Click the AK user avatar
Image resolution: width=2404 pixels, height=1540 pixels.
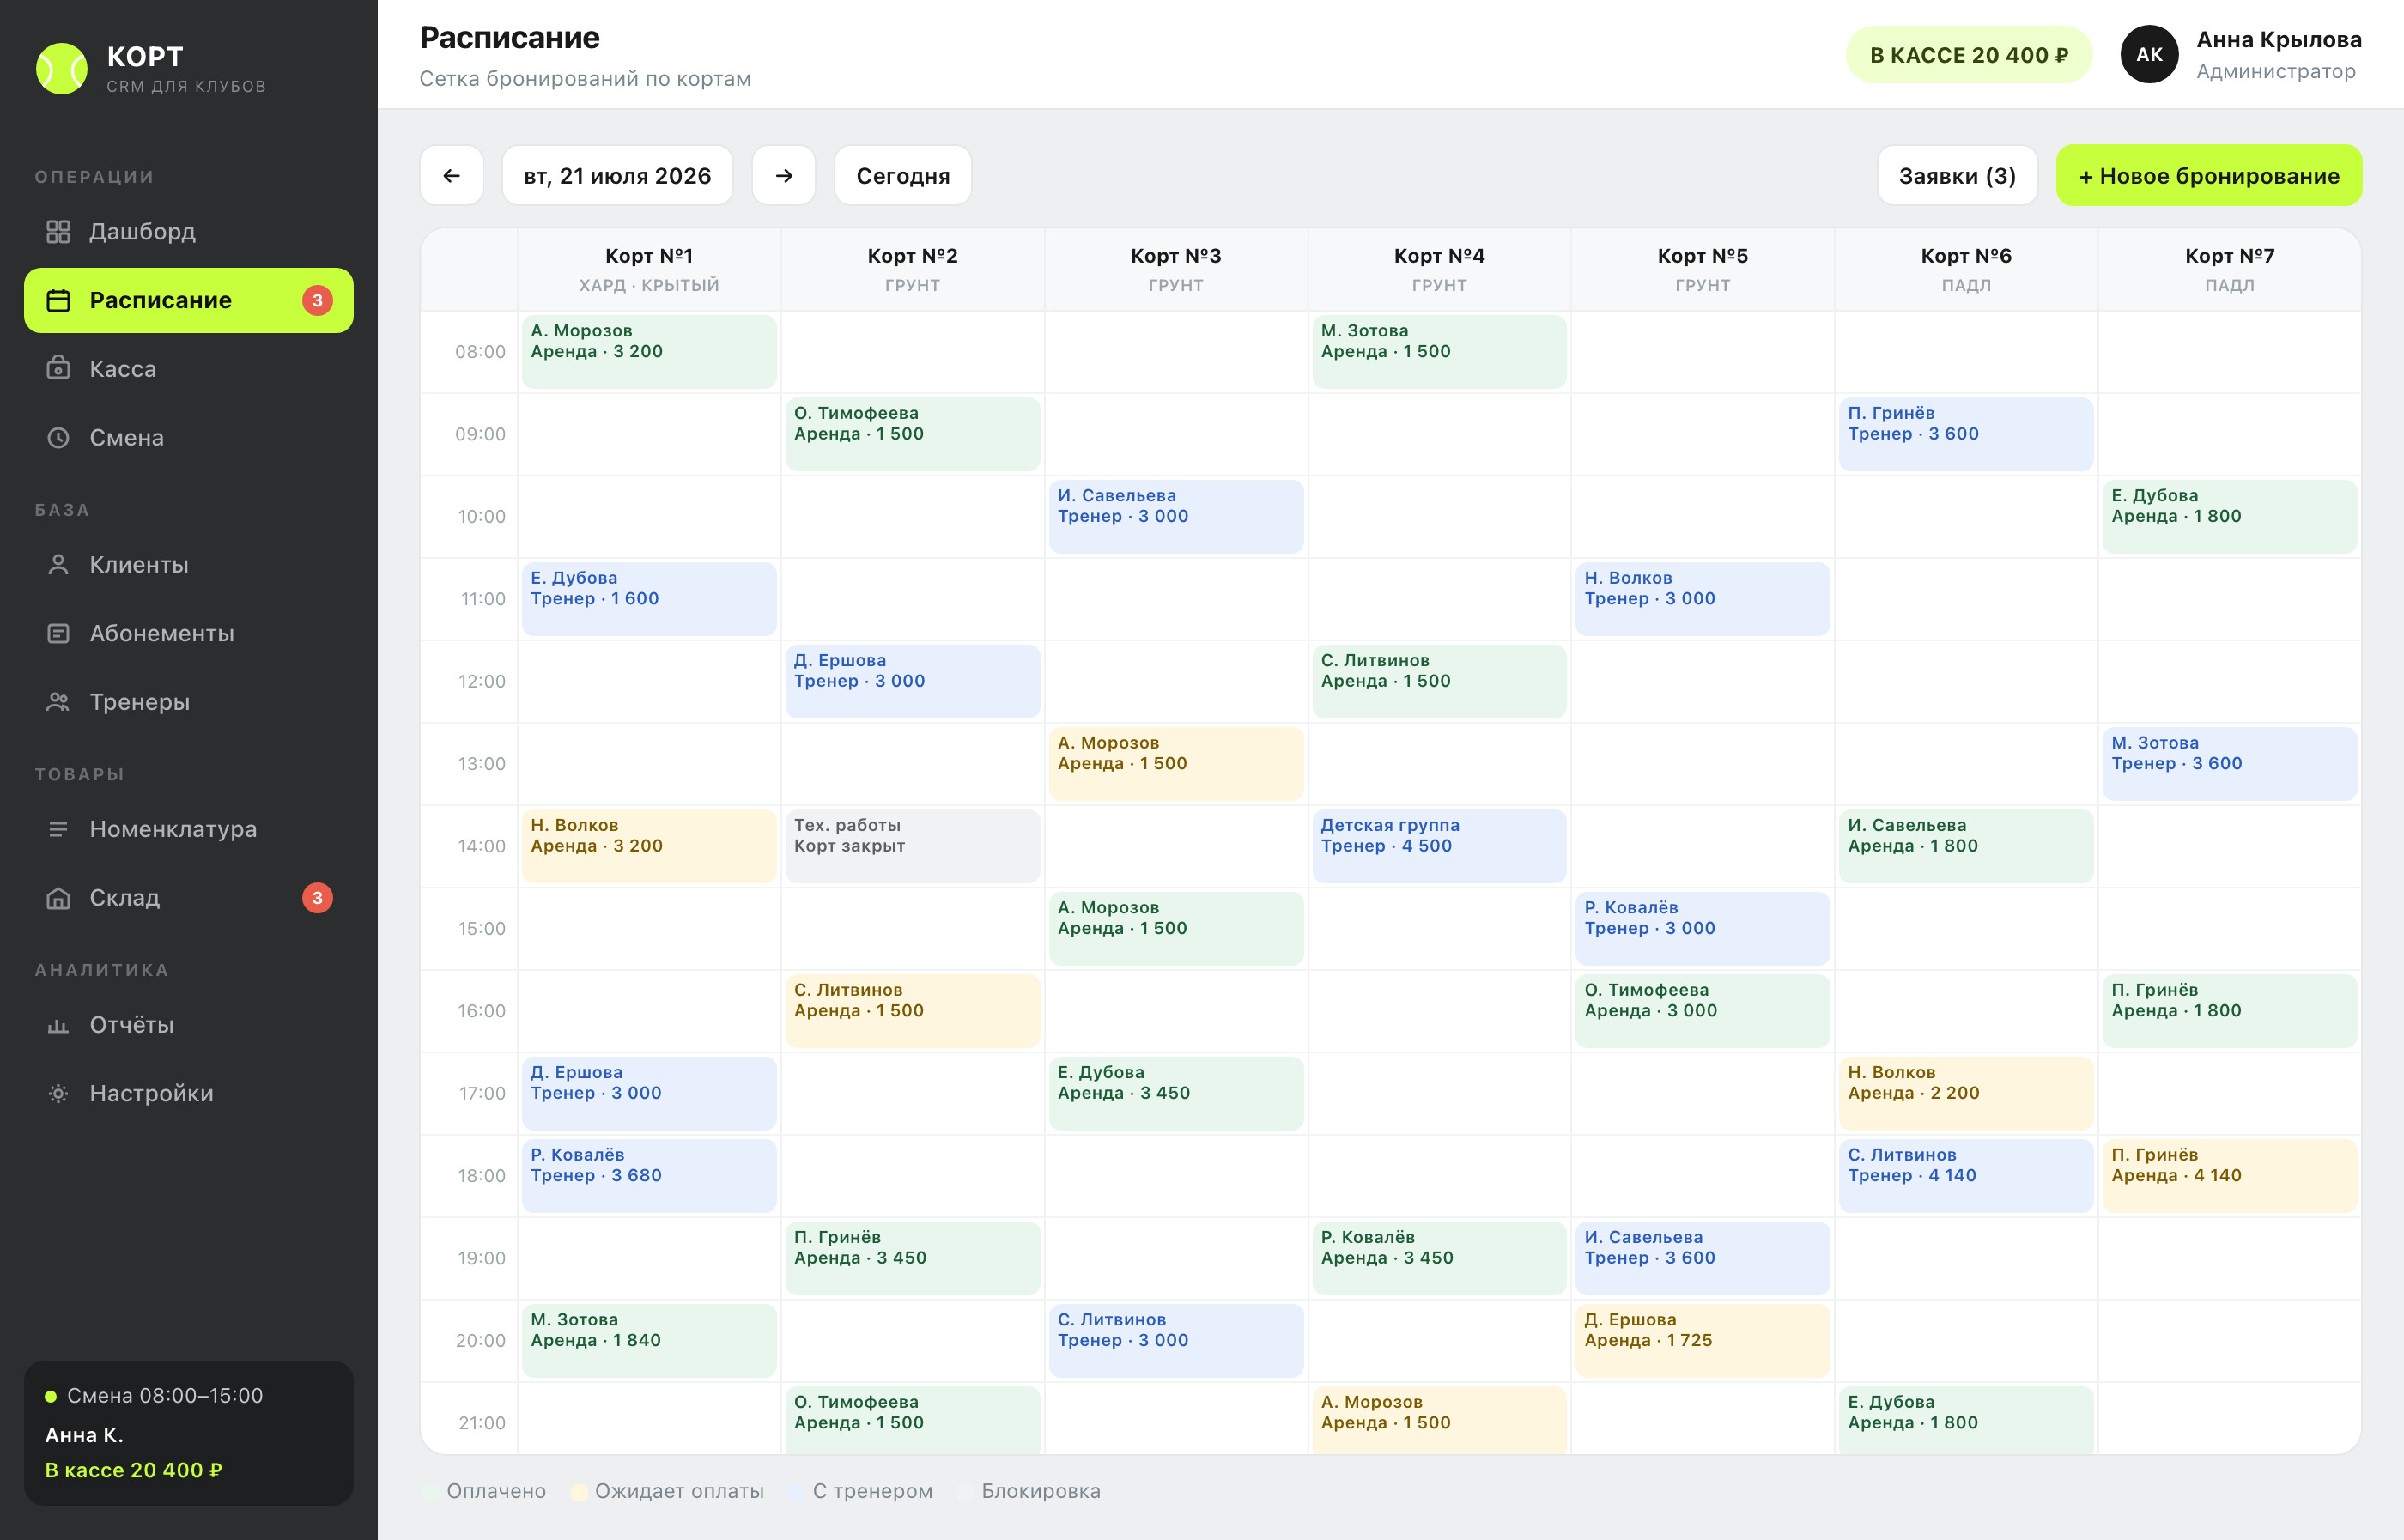[2149, 54]
